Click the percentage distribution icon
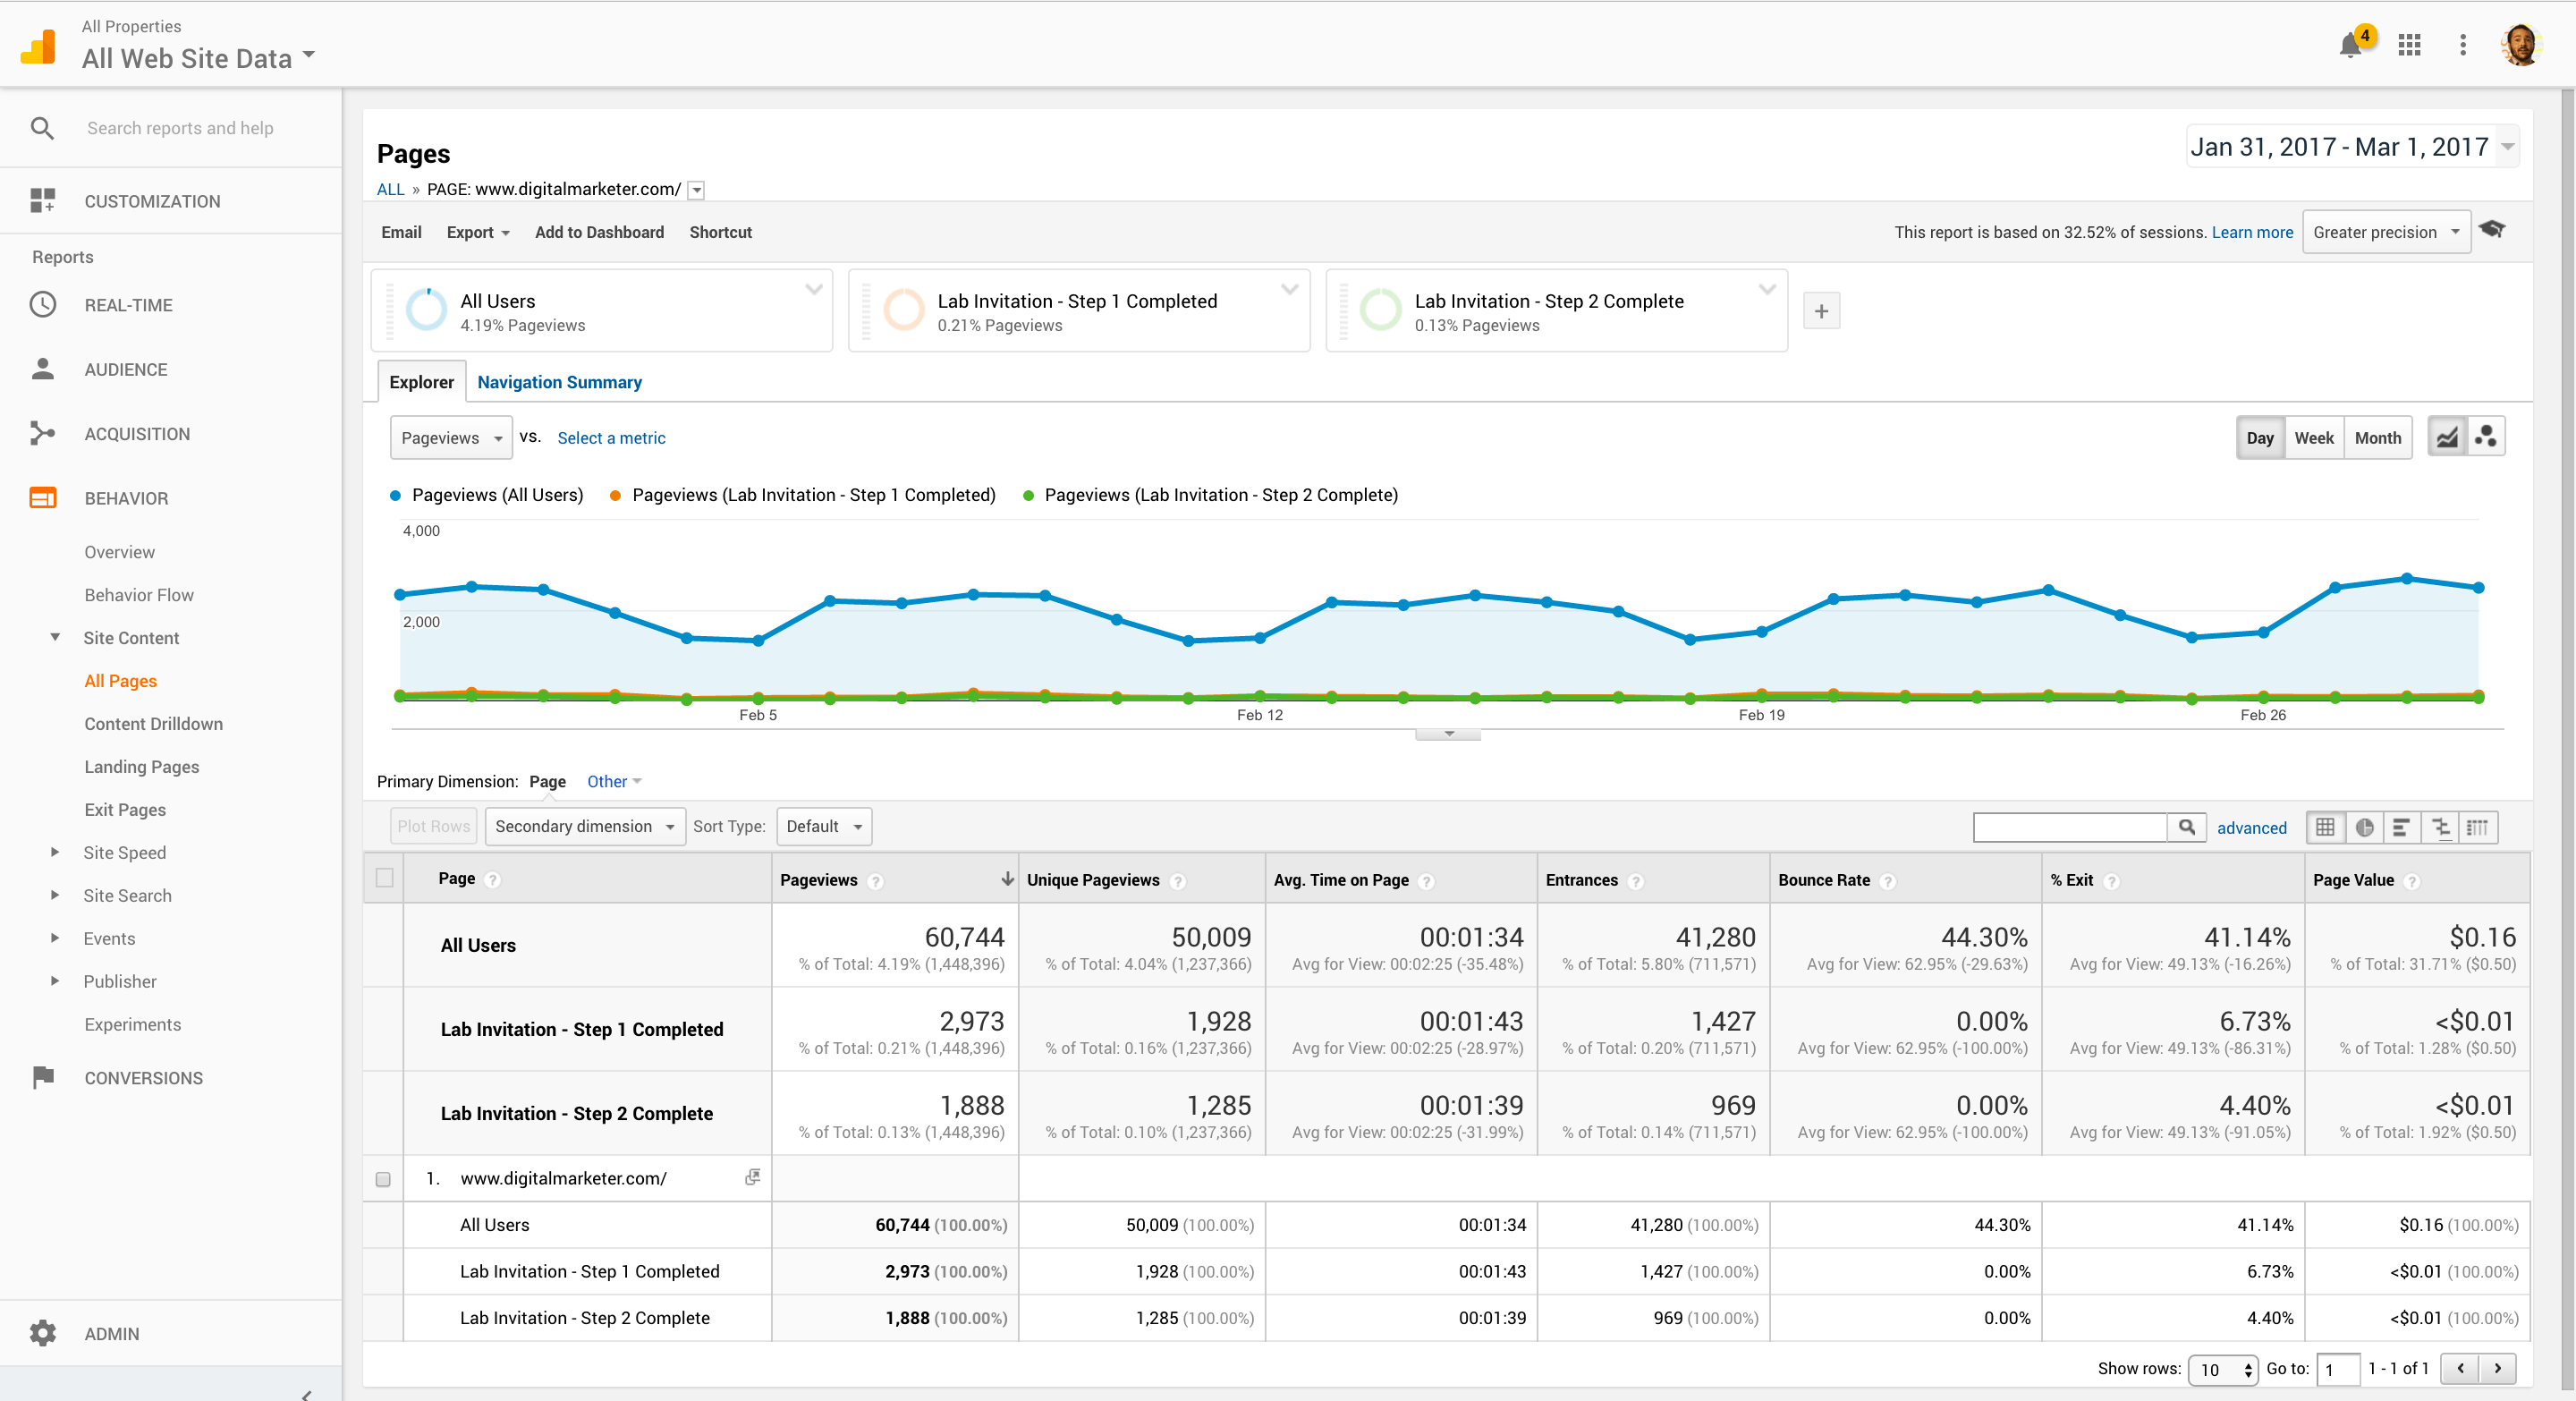The image size is (2576, 1401). pyautogui.click(x=2366, y=827)
